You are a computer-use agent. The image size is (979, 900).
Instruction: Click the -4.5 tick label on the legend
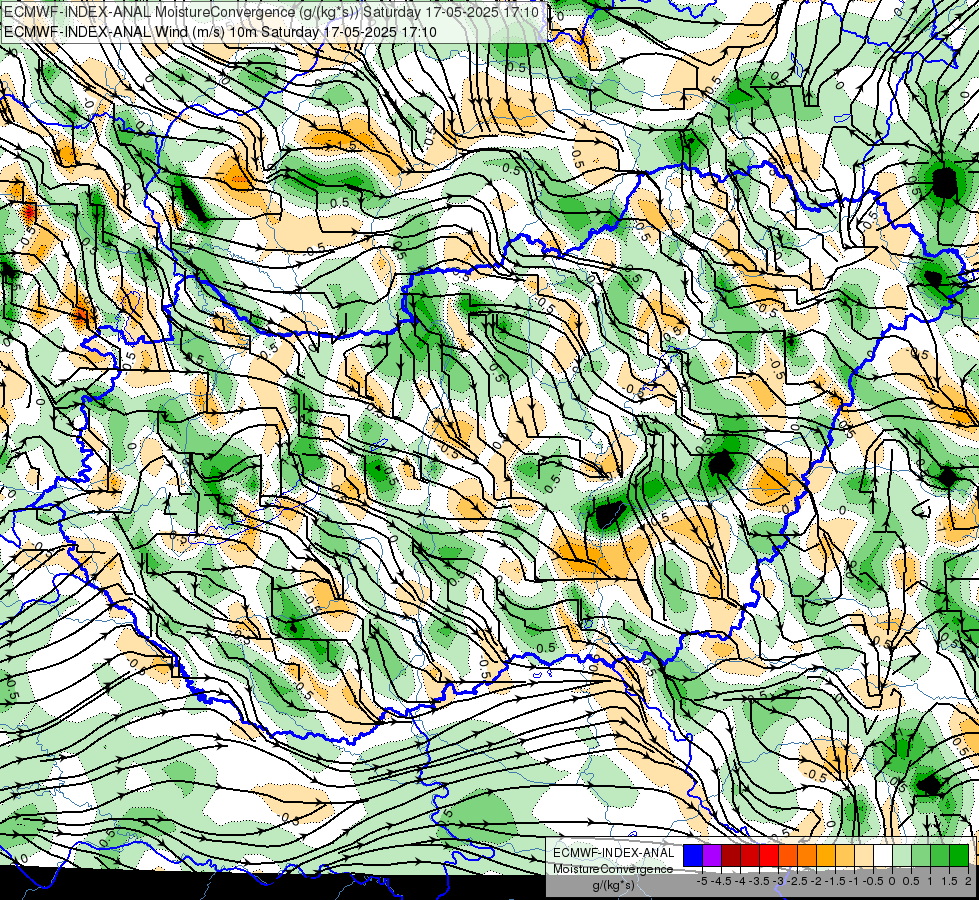[721, 881]
